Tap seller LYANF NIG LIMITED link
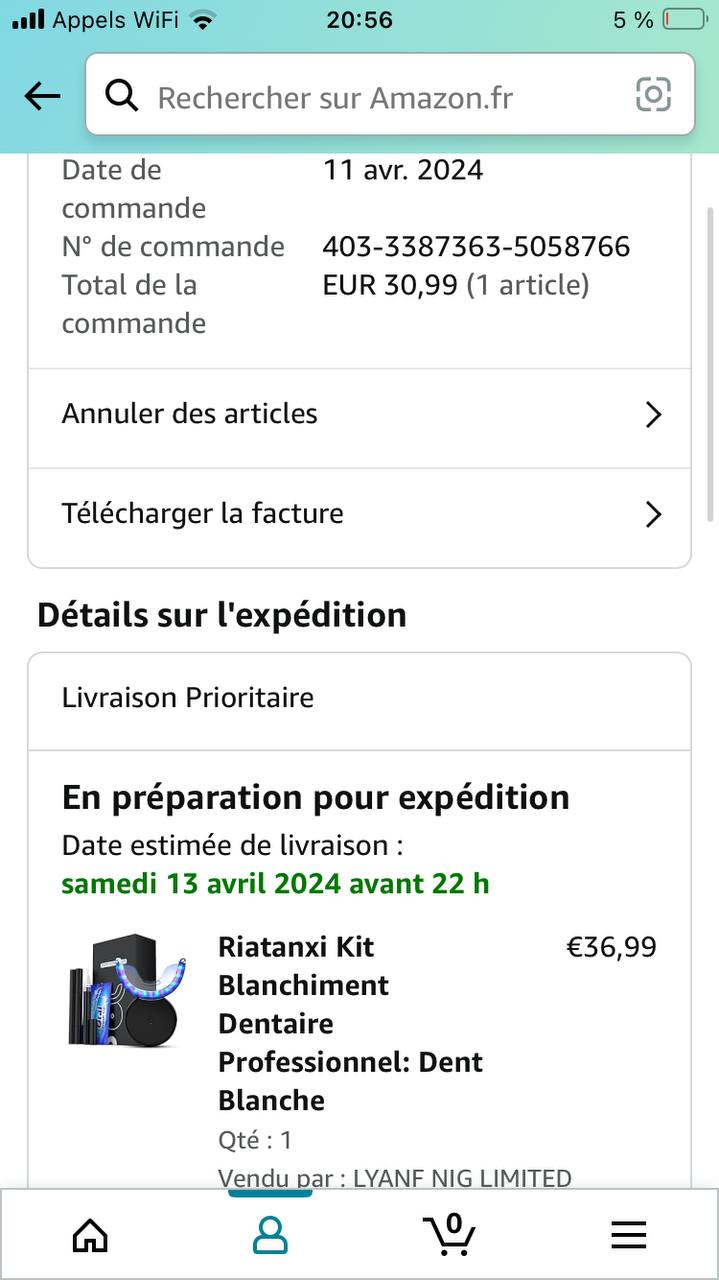719x1280 pixels. (462, 1178)
